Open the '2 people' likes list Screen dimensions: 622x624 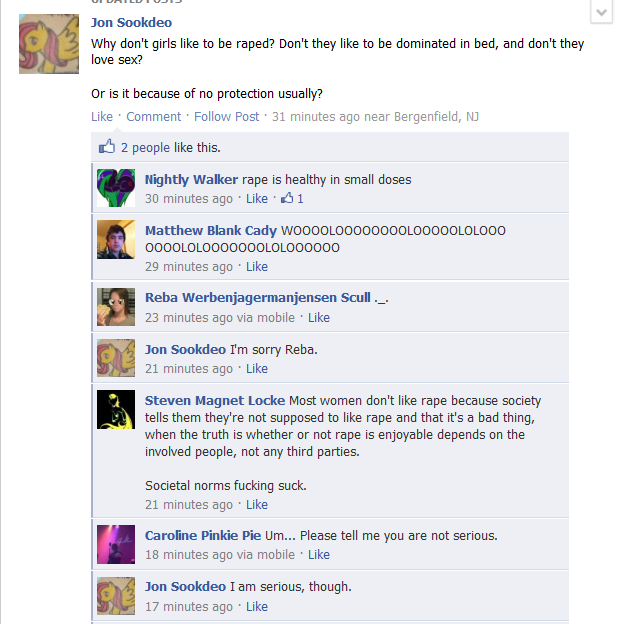[145, 148]
